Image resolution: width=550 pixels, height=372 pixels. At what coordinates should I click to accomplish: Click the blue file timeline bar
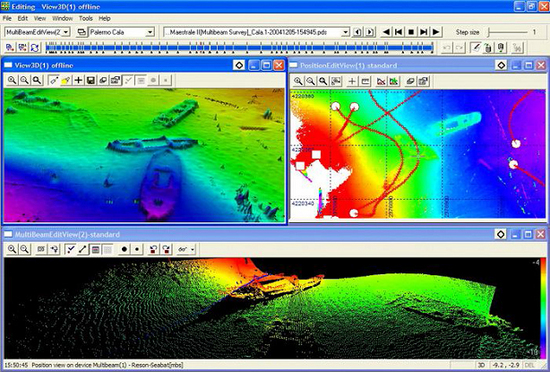click(x=239, y=48)
